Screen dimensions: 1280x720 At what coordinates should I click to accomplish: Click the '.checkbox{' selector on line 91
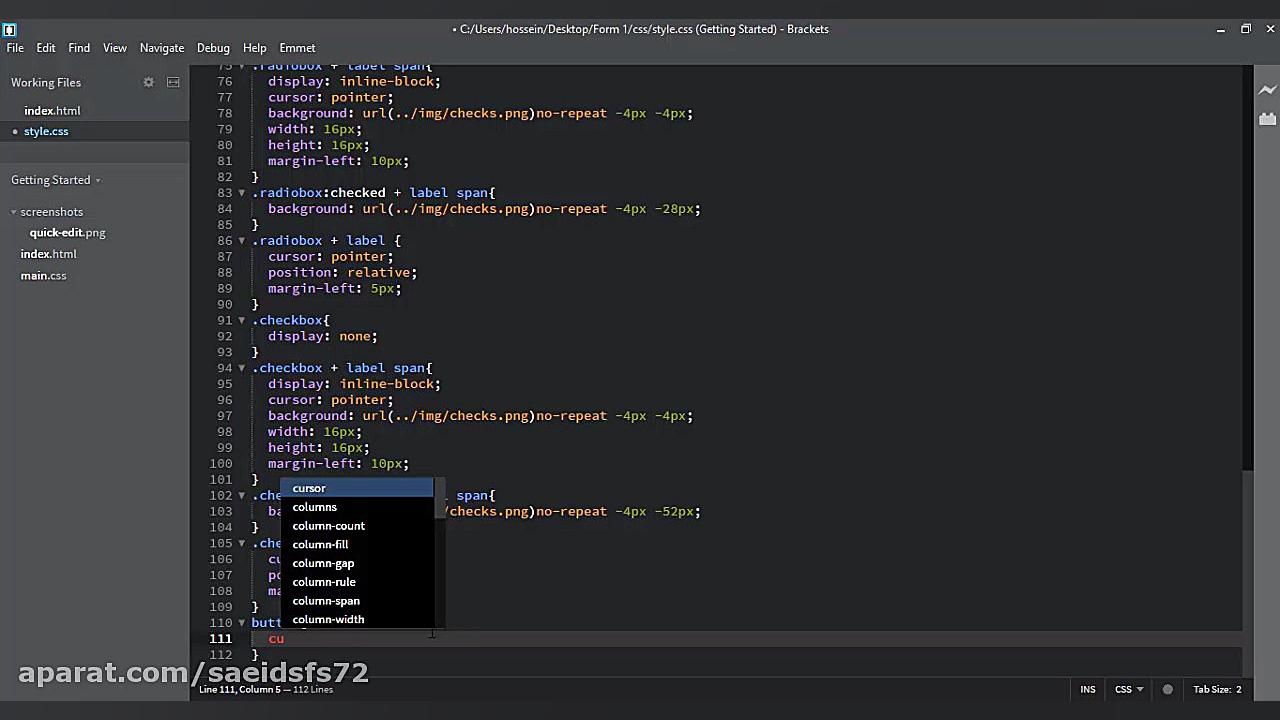290,321
